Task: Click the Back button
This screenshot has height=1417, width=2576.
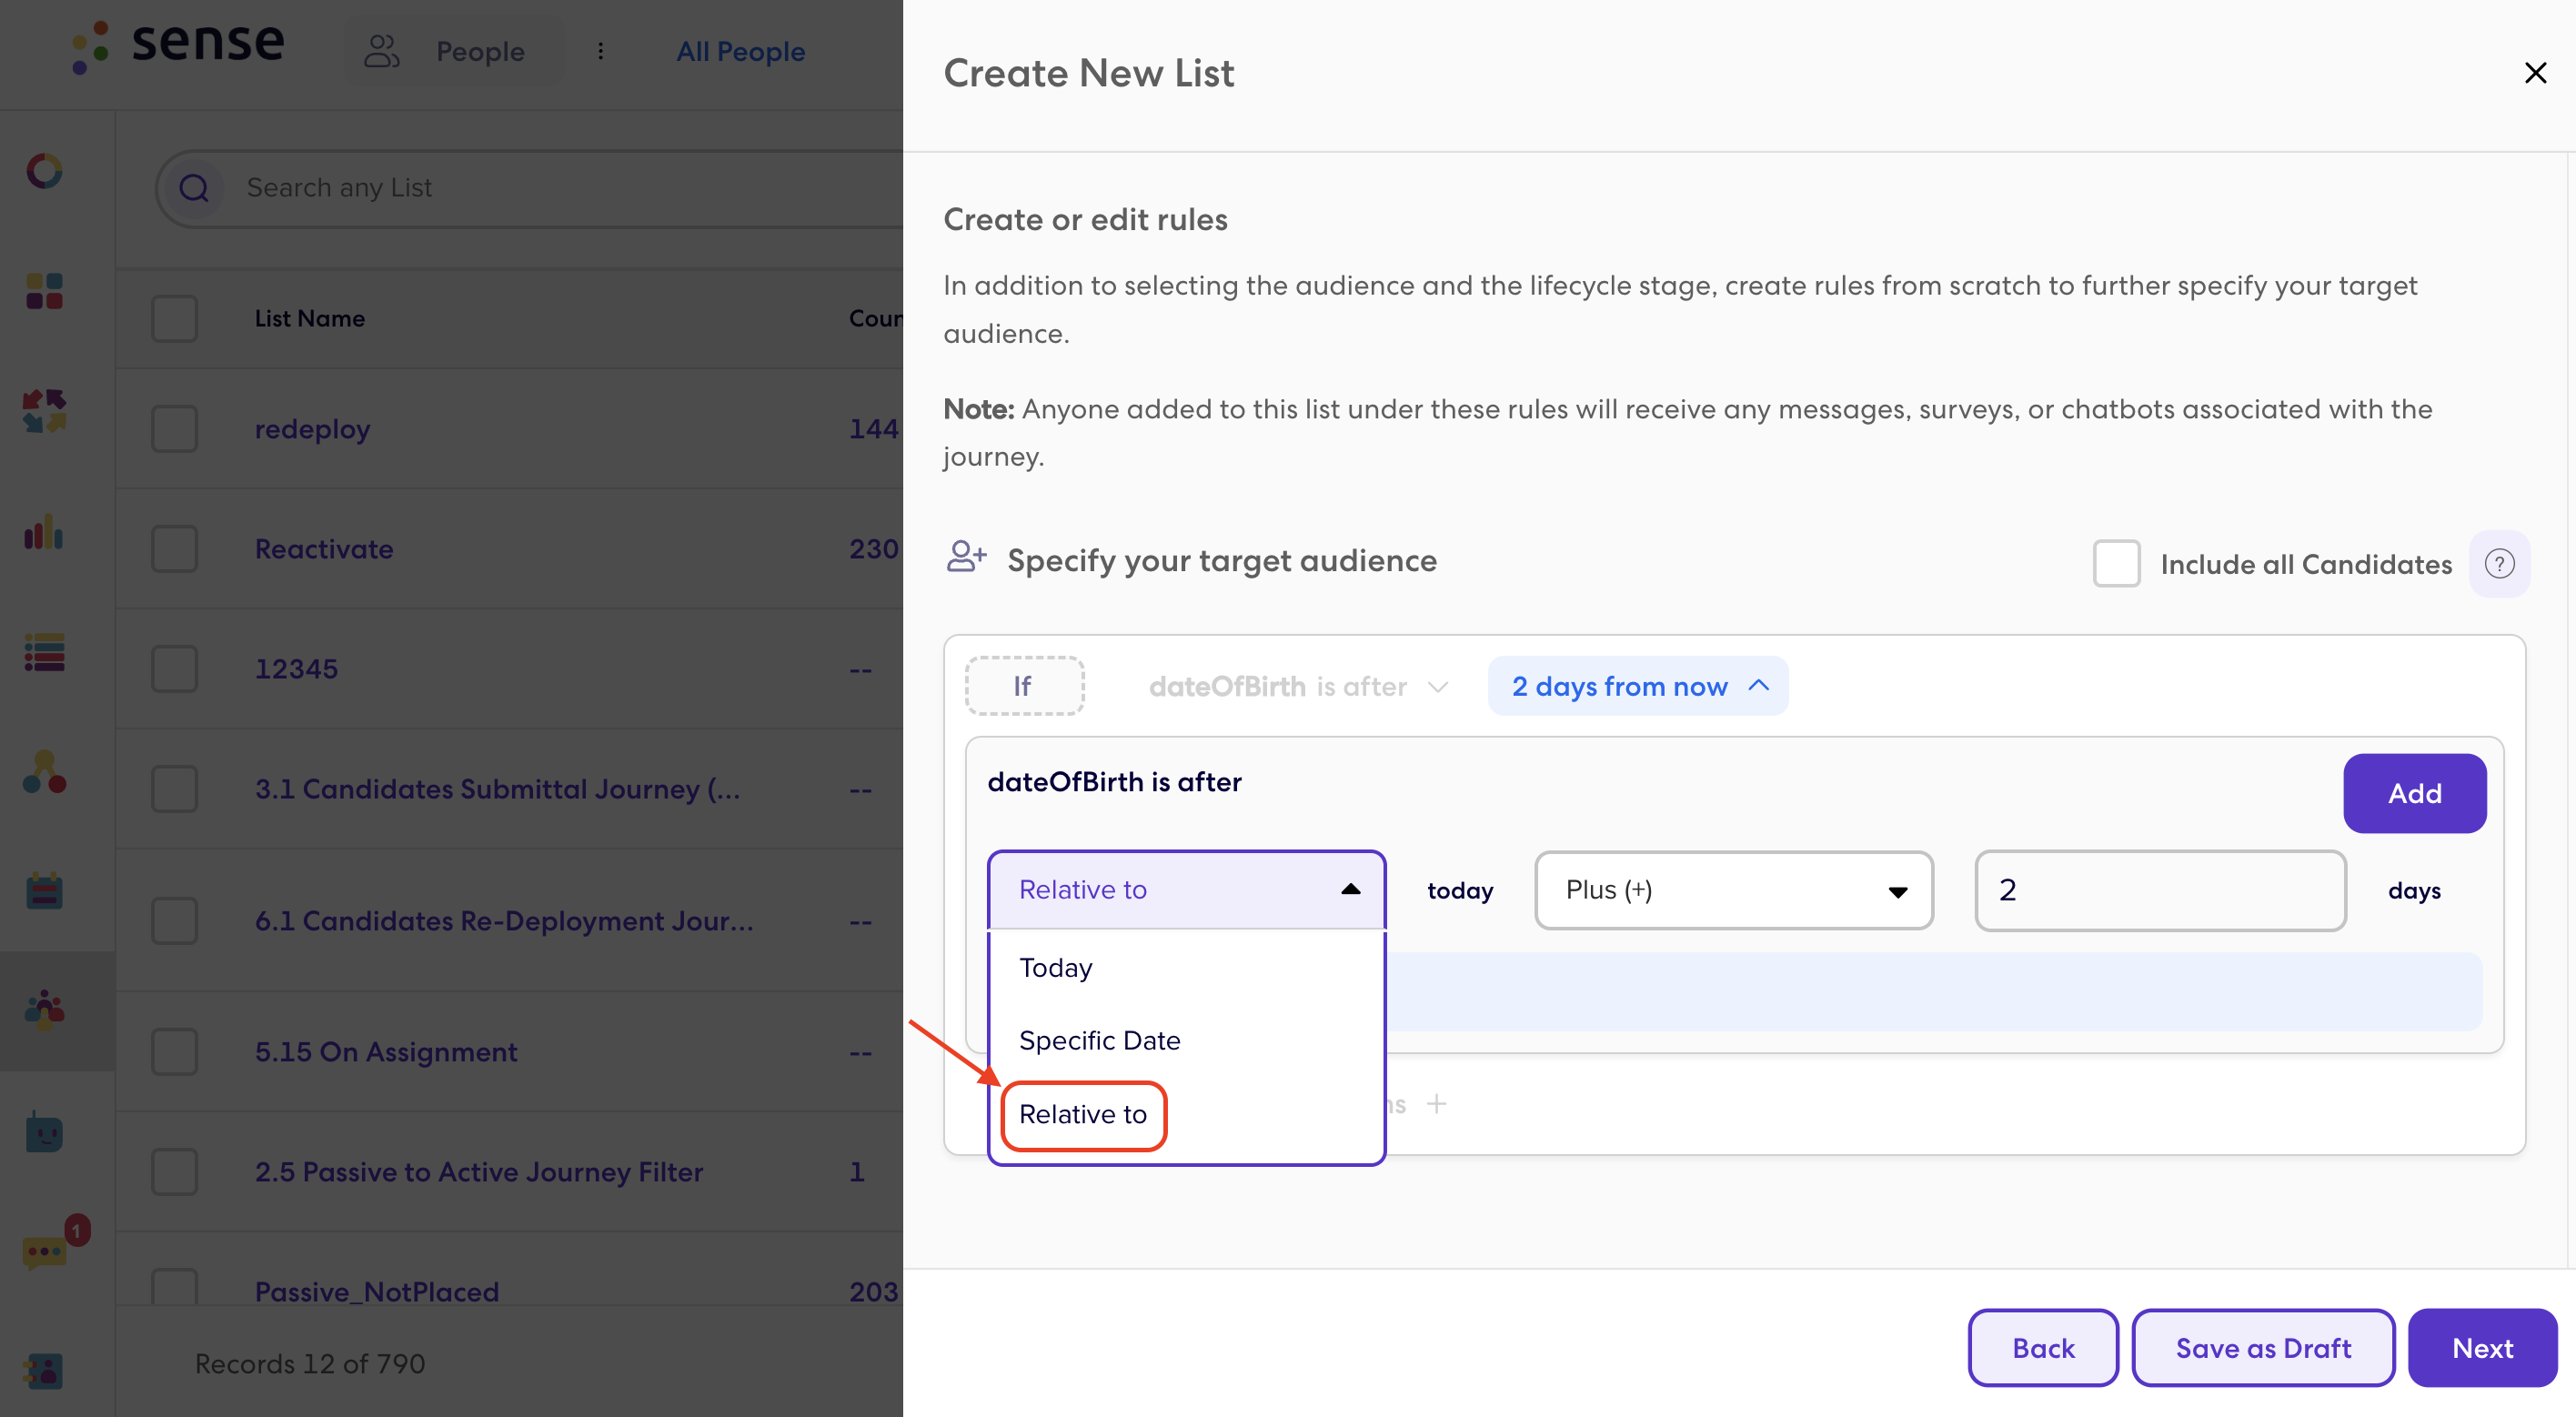Action: (2043, 1348)
